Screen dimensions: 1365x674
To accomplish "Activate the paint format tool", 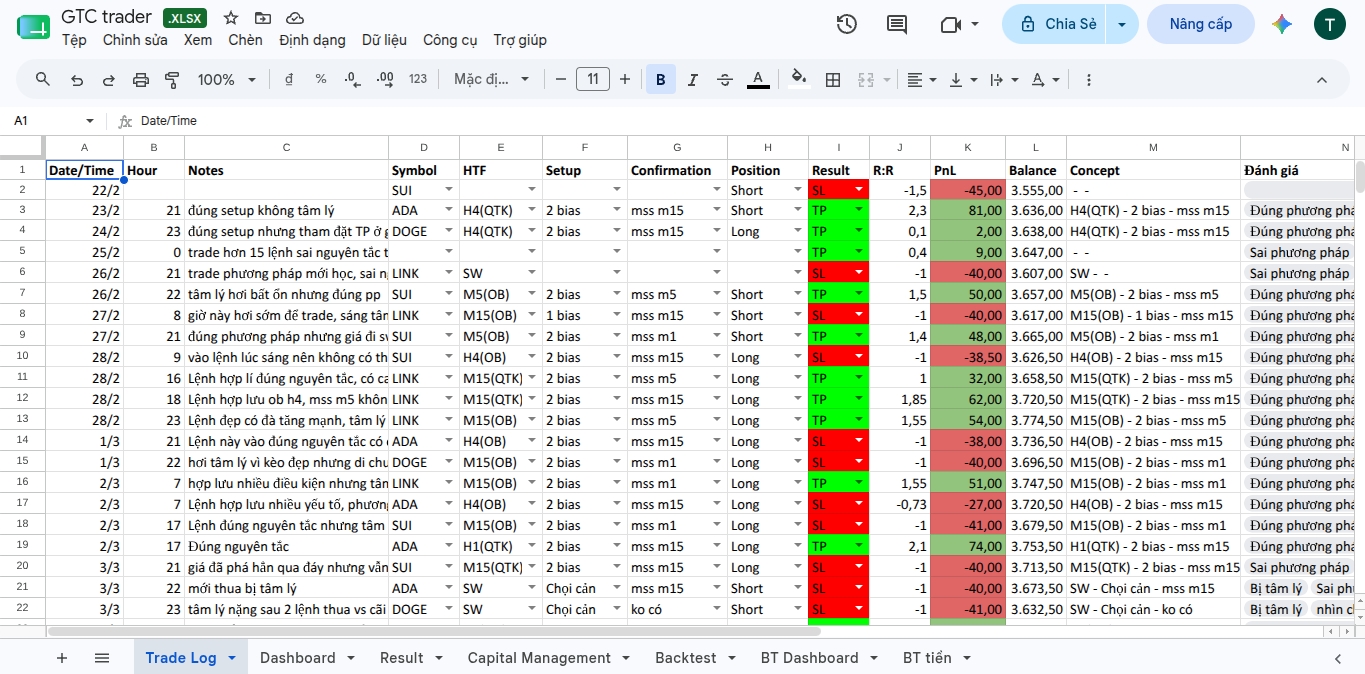I will (x=172, y=79).
